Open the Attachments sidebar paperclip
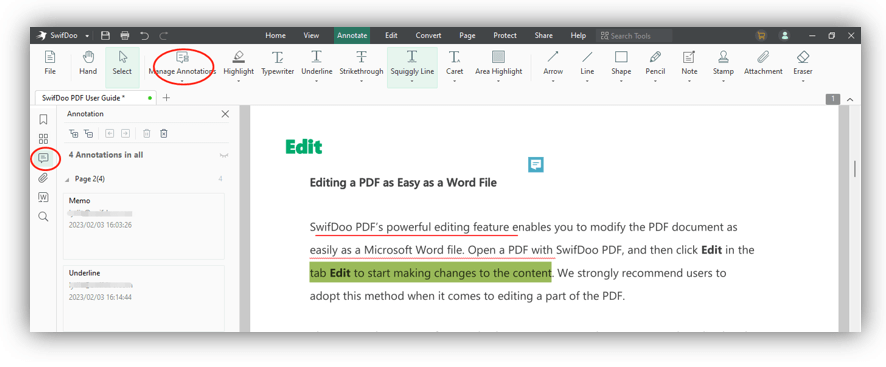This screenshot has height=367, width=886. click(x=43, y=178)
